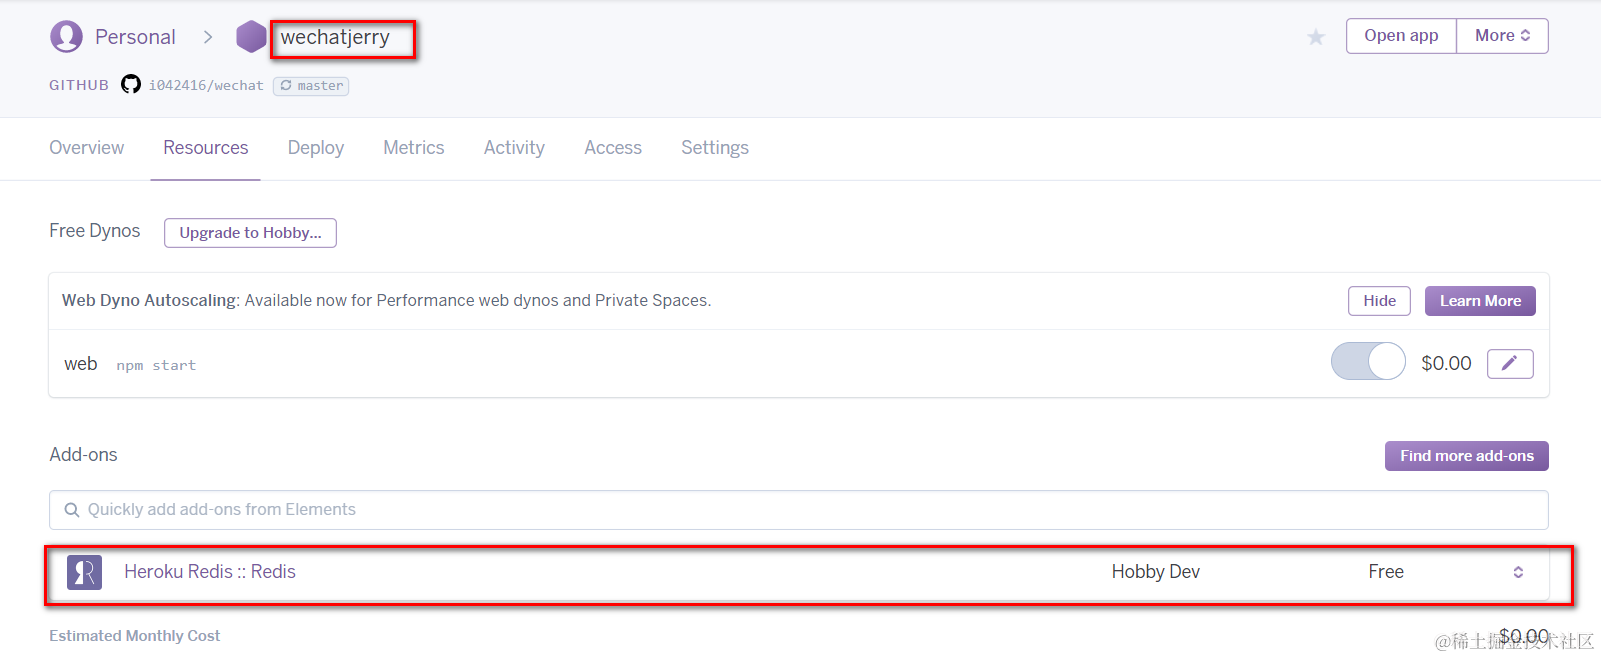The width and height of the screenshot is (1601, 658).
Task: Hide the autoscaling notice
Action: point(1379,301)
